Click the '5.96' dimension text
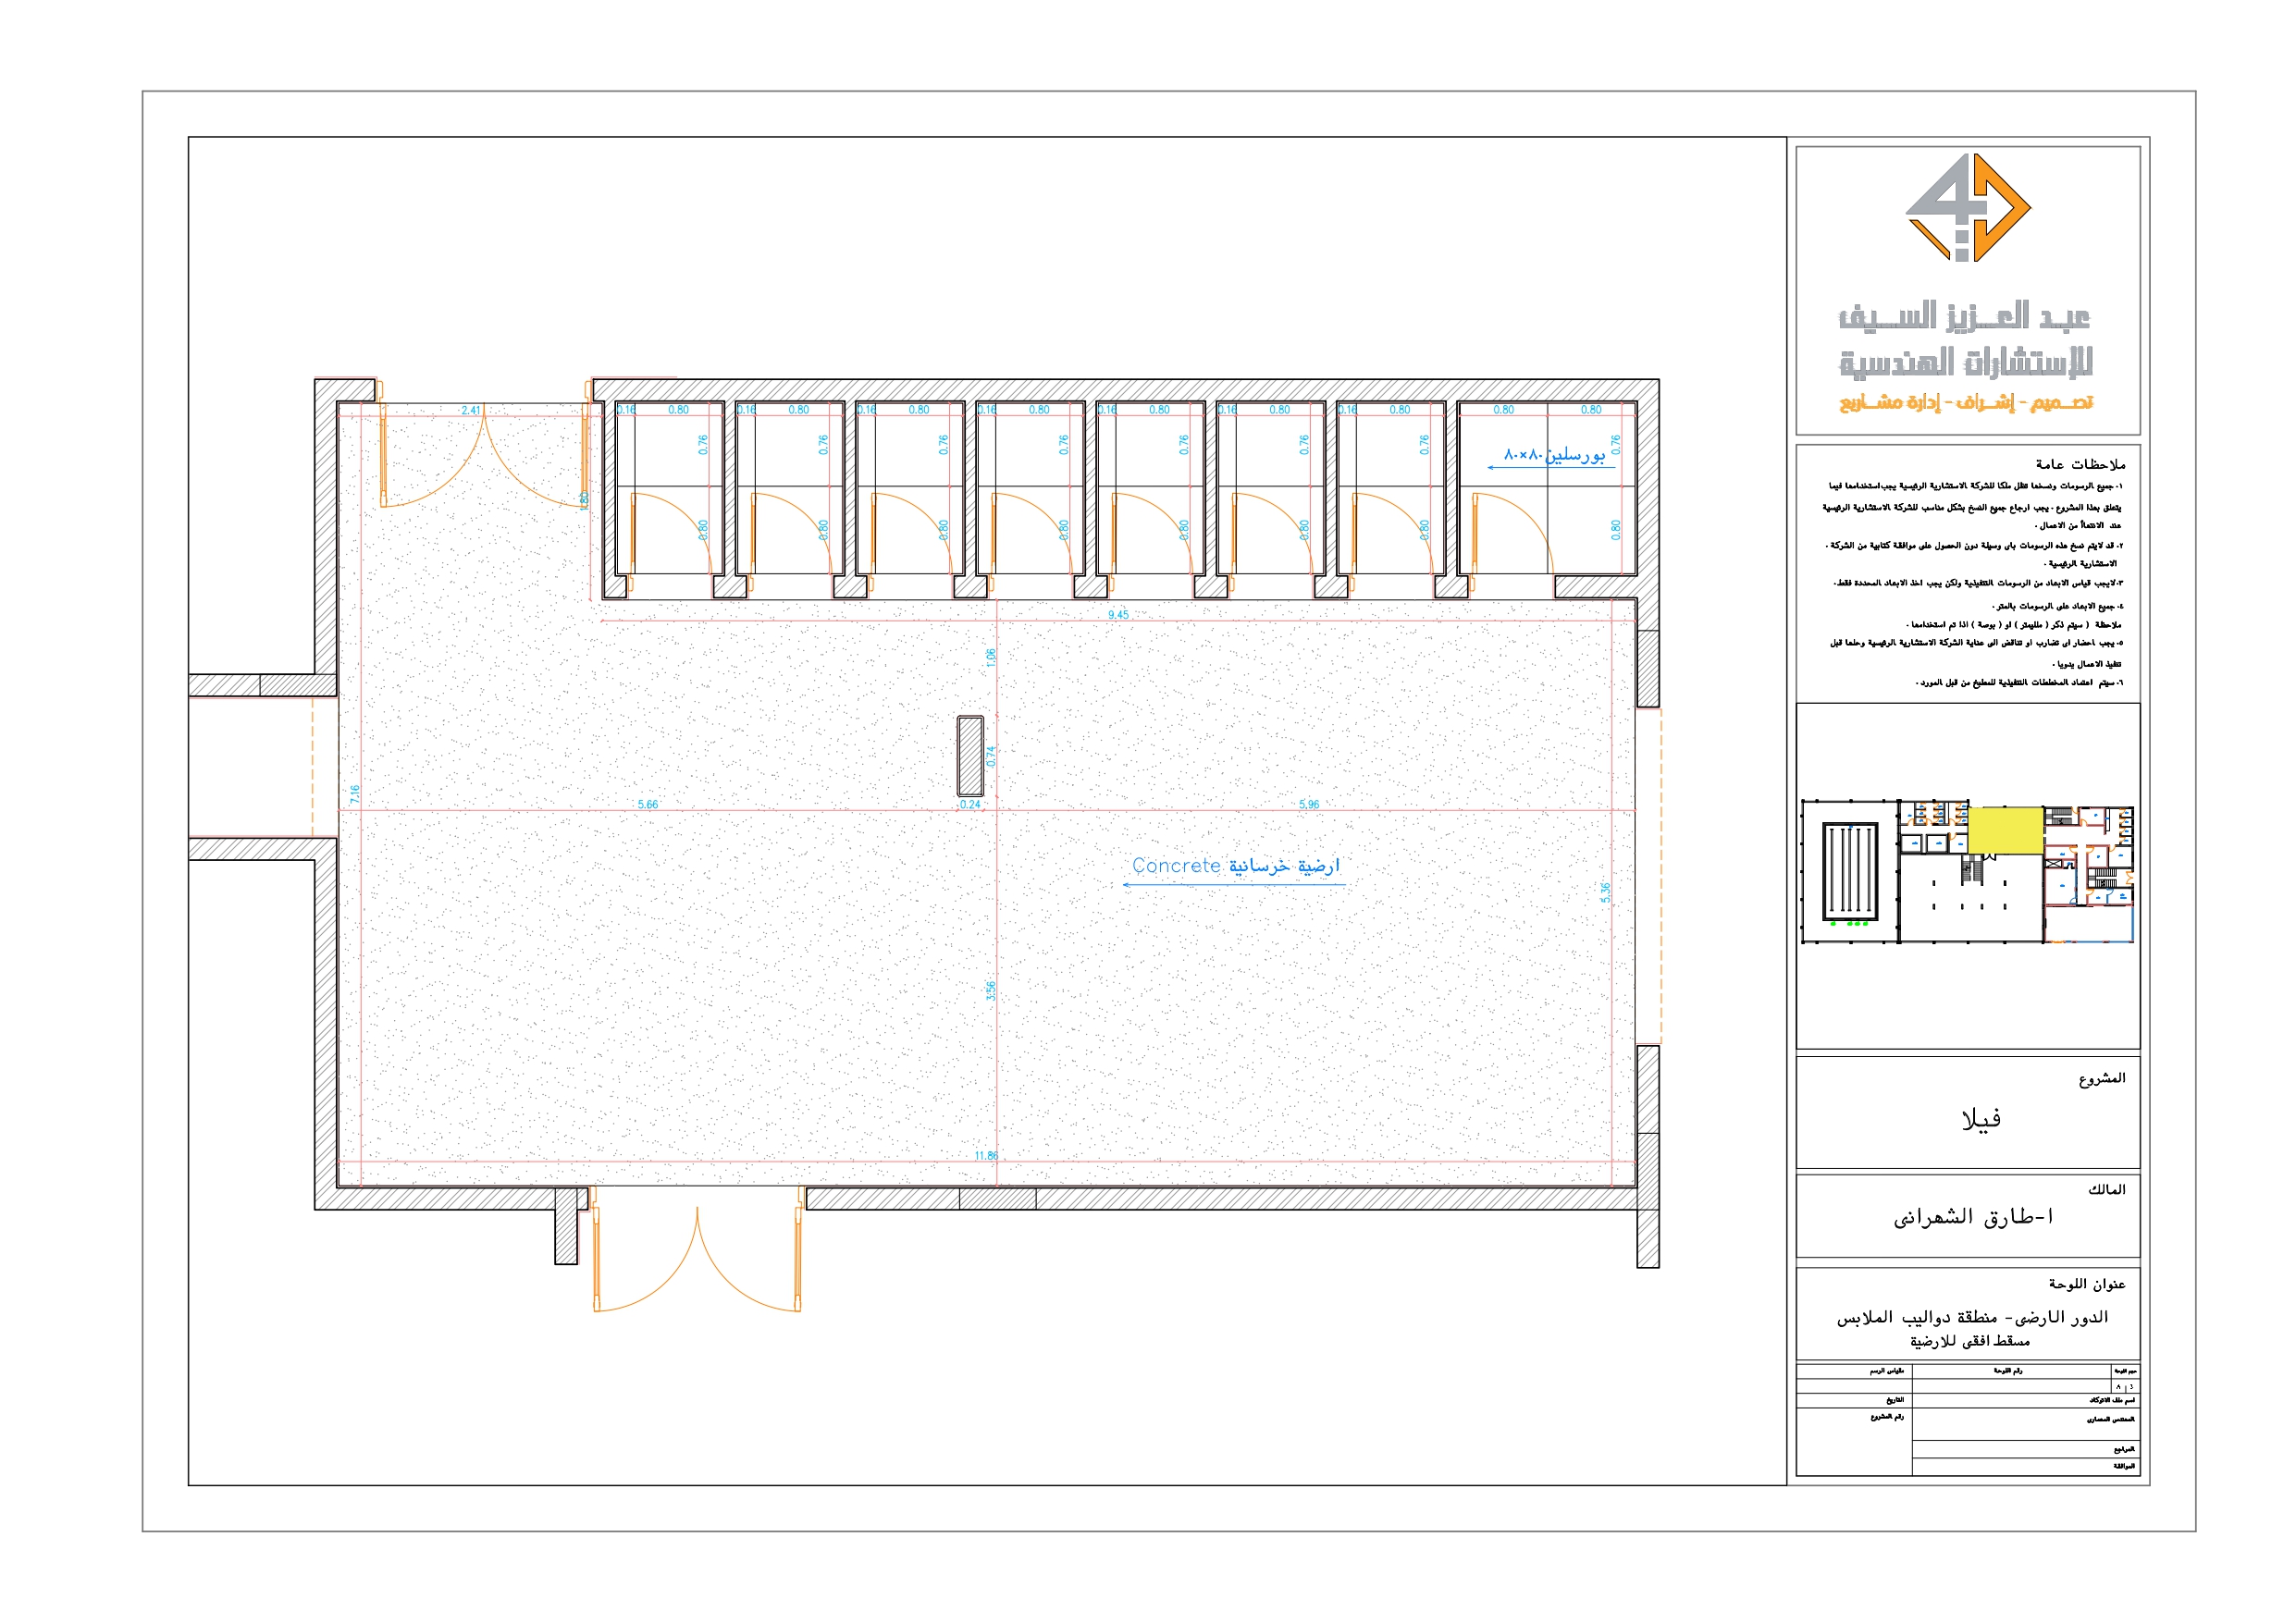The width and height of the screenshot is (2296, 1623). click(x=1309, y=805)
